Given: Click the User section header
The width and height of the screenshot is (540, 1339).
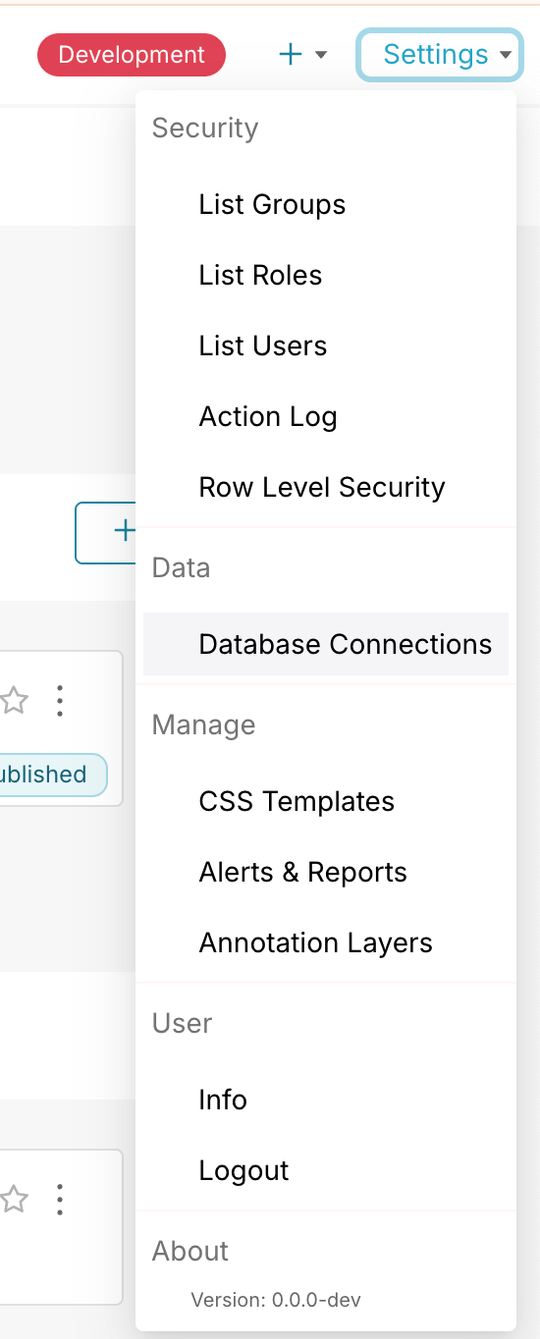Looking at the screenshot, I should (x=182, y=1023).
